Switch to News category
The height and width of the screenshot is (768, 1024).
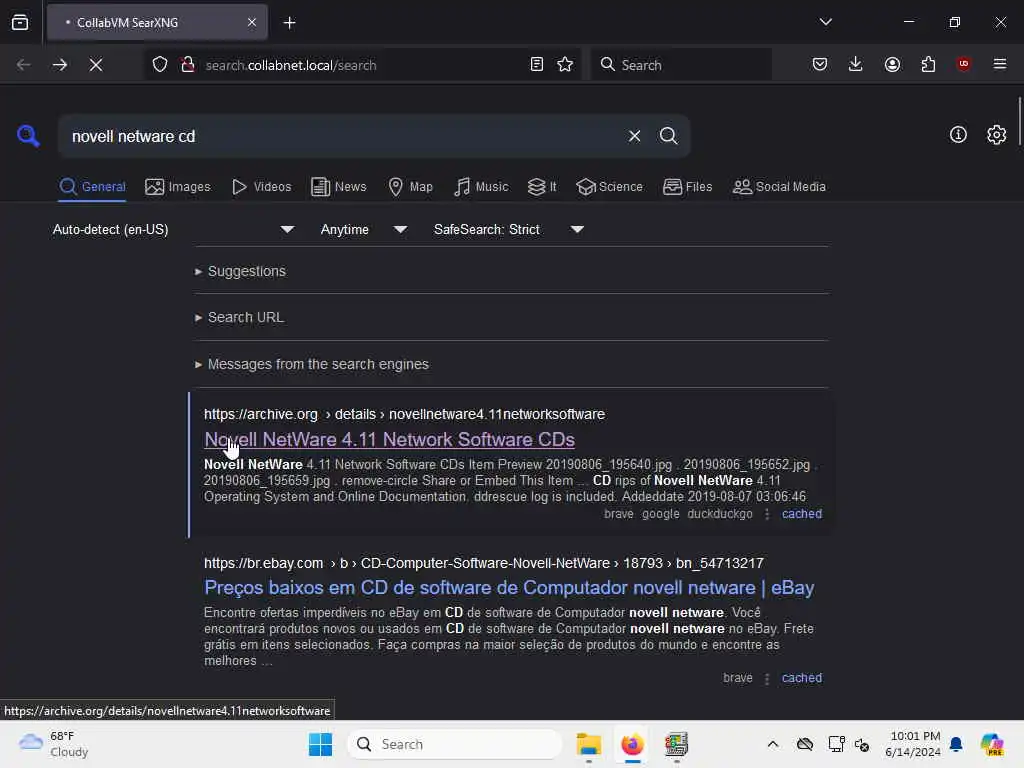click(x=338, y=187)
